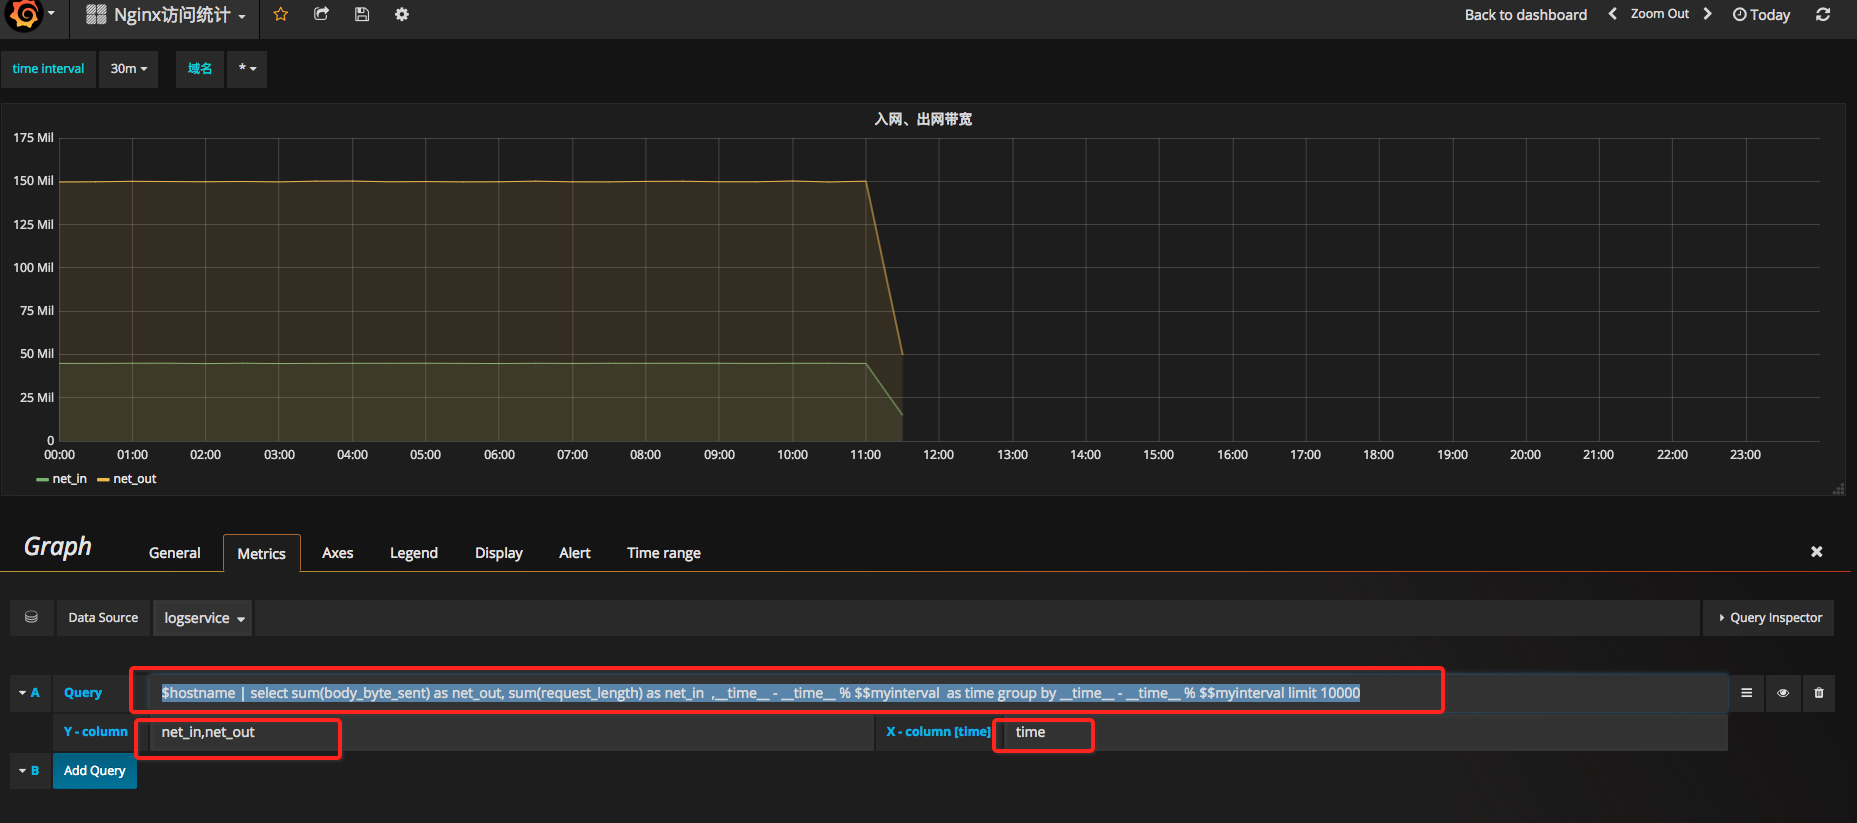This screenshot has width=1857, height=823.
Task: Open the Today time picker
Action: click(1761, 15)
